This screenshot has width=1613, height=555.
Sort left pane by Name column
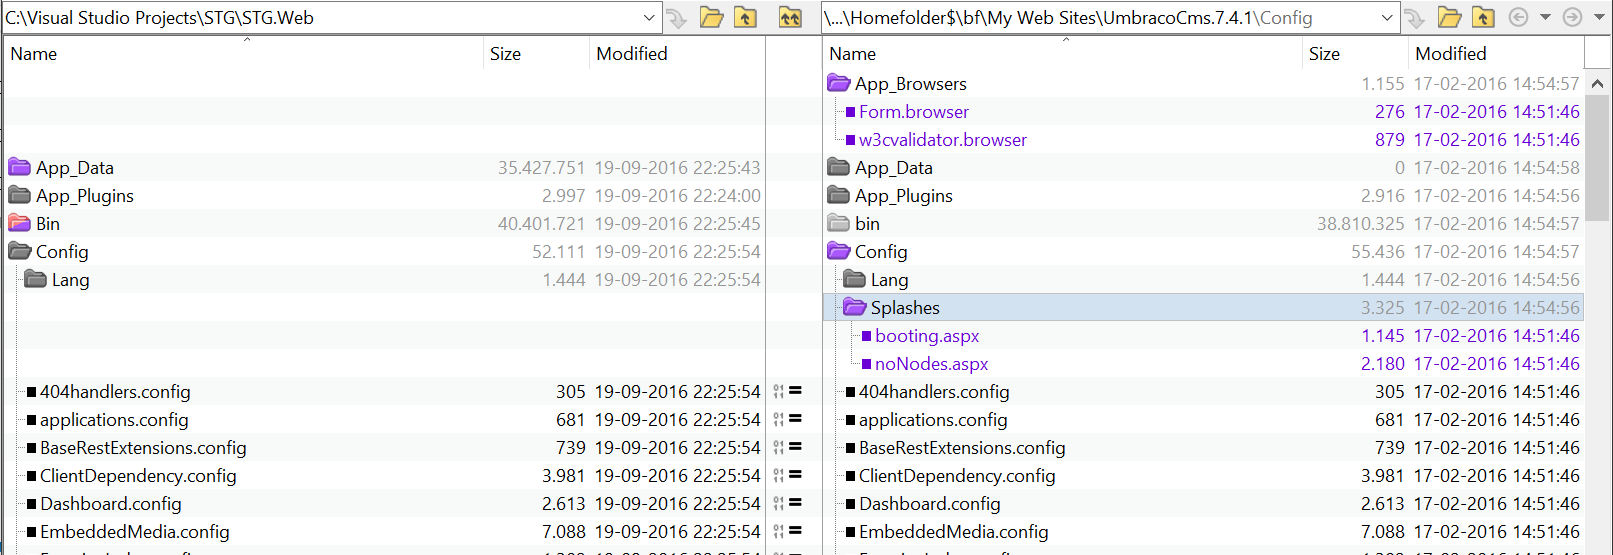pyautogui.click(x=244, y=54)
